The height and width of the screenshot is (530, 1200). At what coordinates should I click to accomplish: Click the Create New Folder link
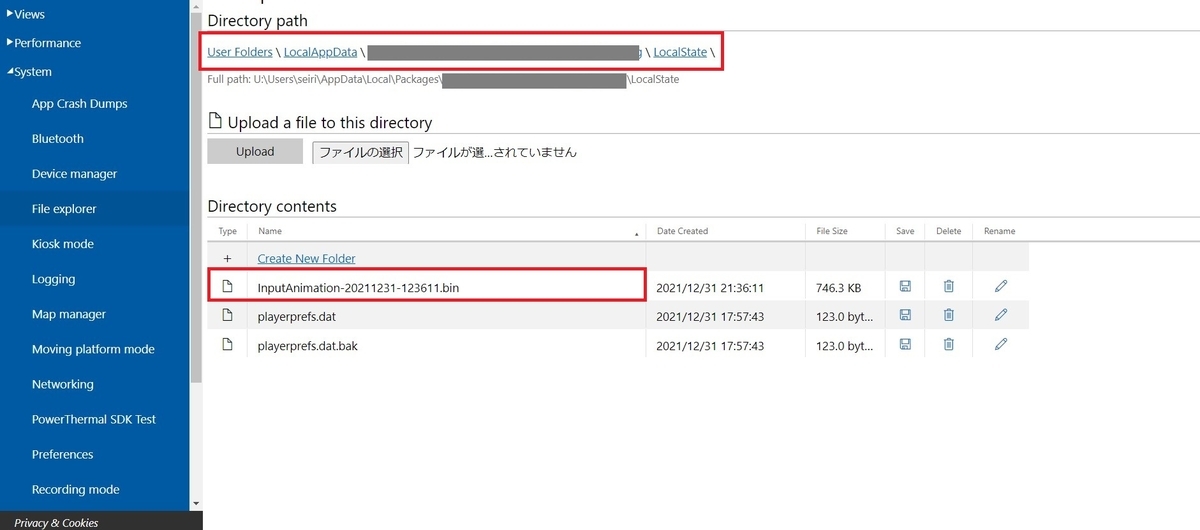click(x=306, y=258)
